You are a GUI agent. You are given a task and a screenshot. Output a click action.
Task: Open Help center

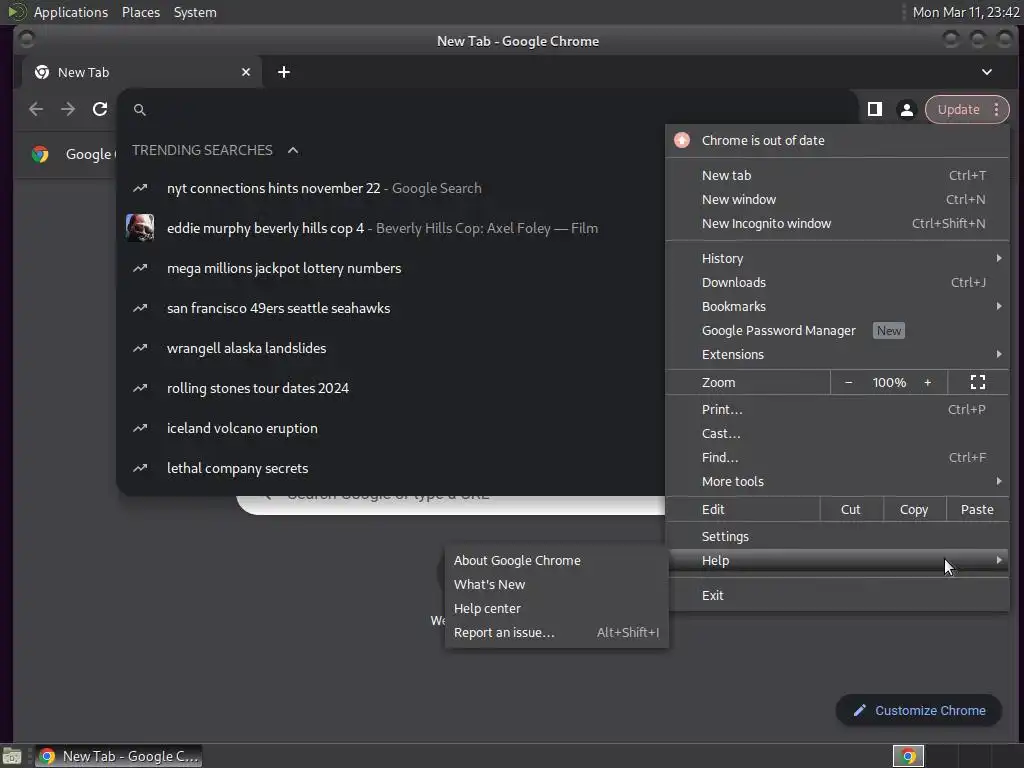(x=556, y=609)
